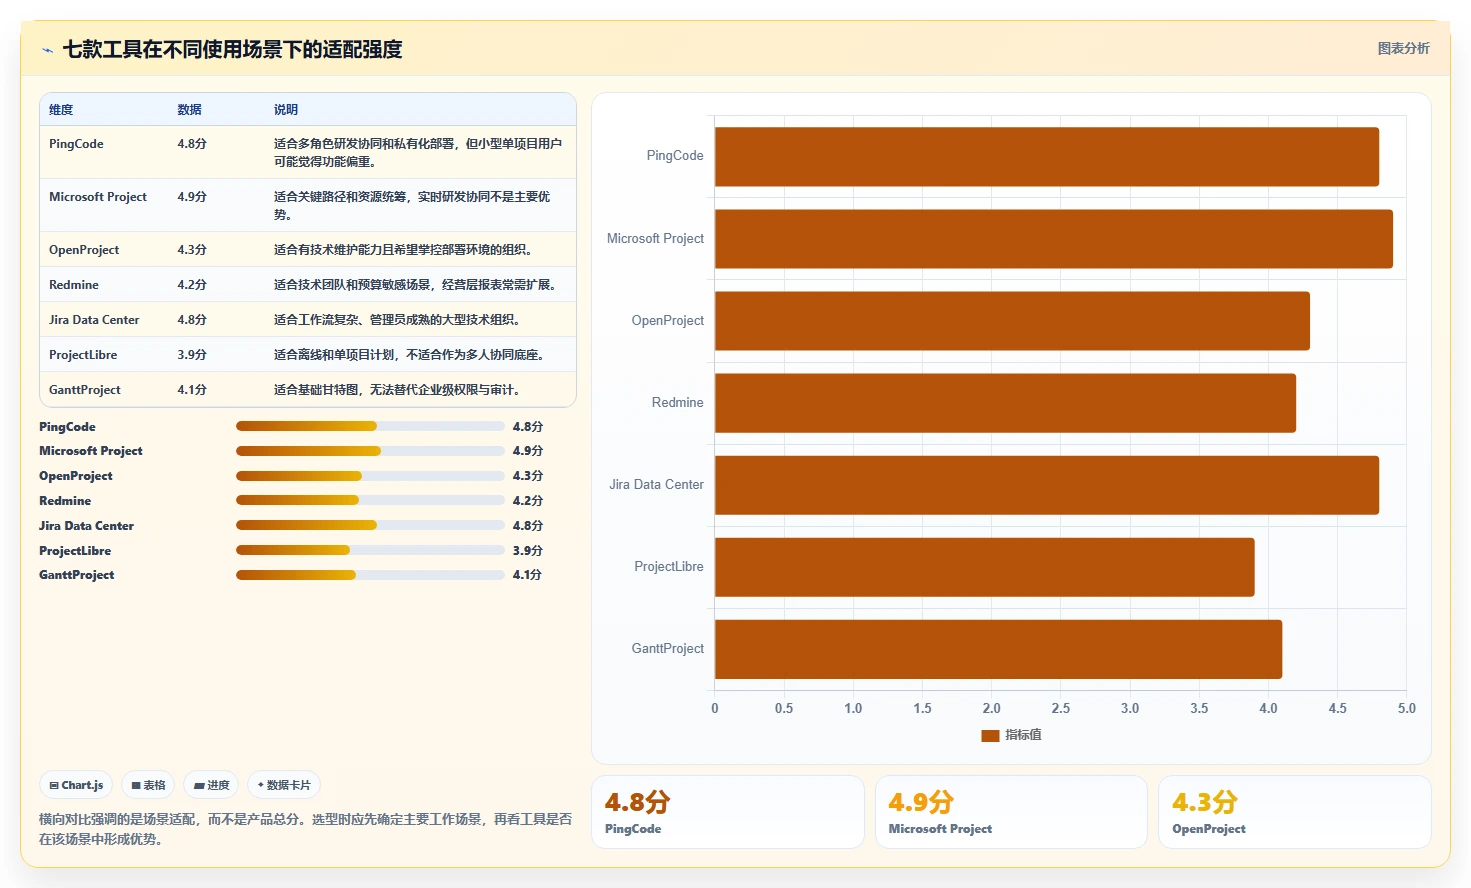Click the 进度 tag chip
Image resolution: width=1471 pixels, height=888 pixels.
click(211, 785)
